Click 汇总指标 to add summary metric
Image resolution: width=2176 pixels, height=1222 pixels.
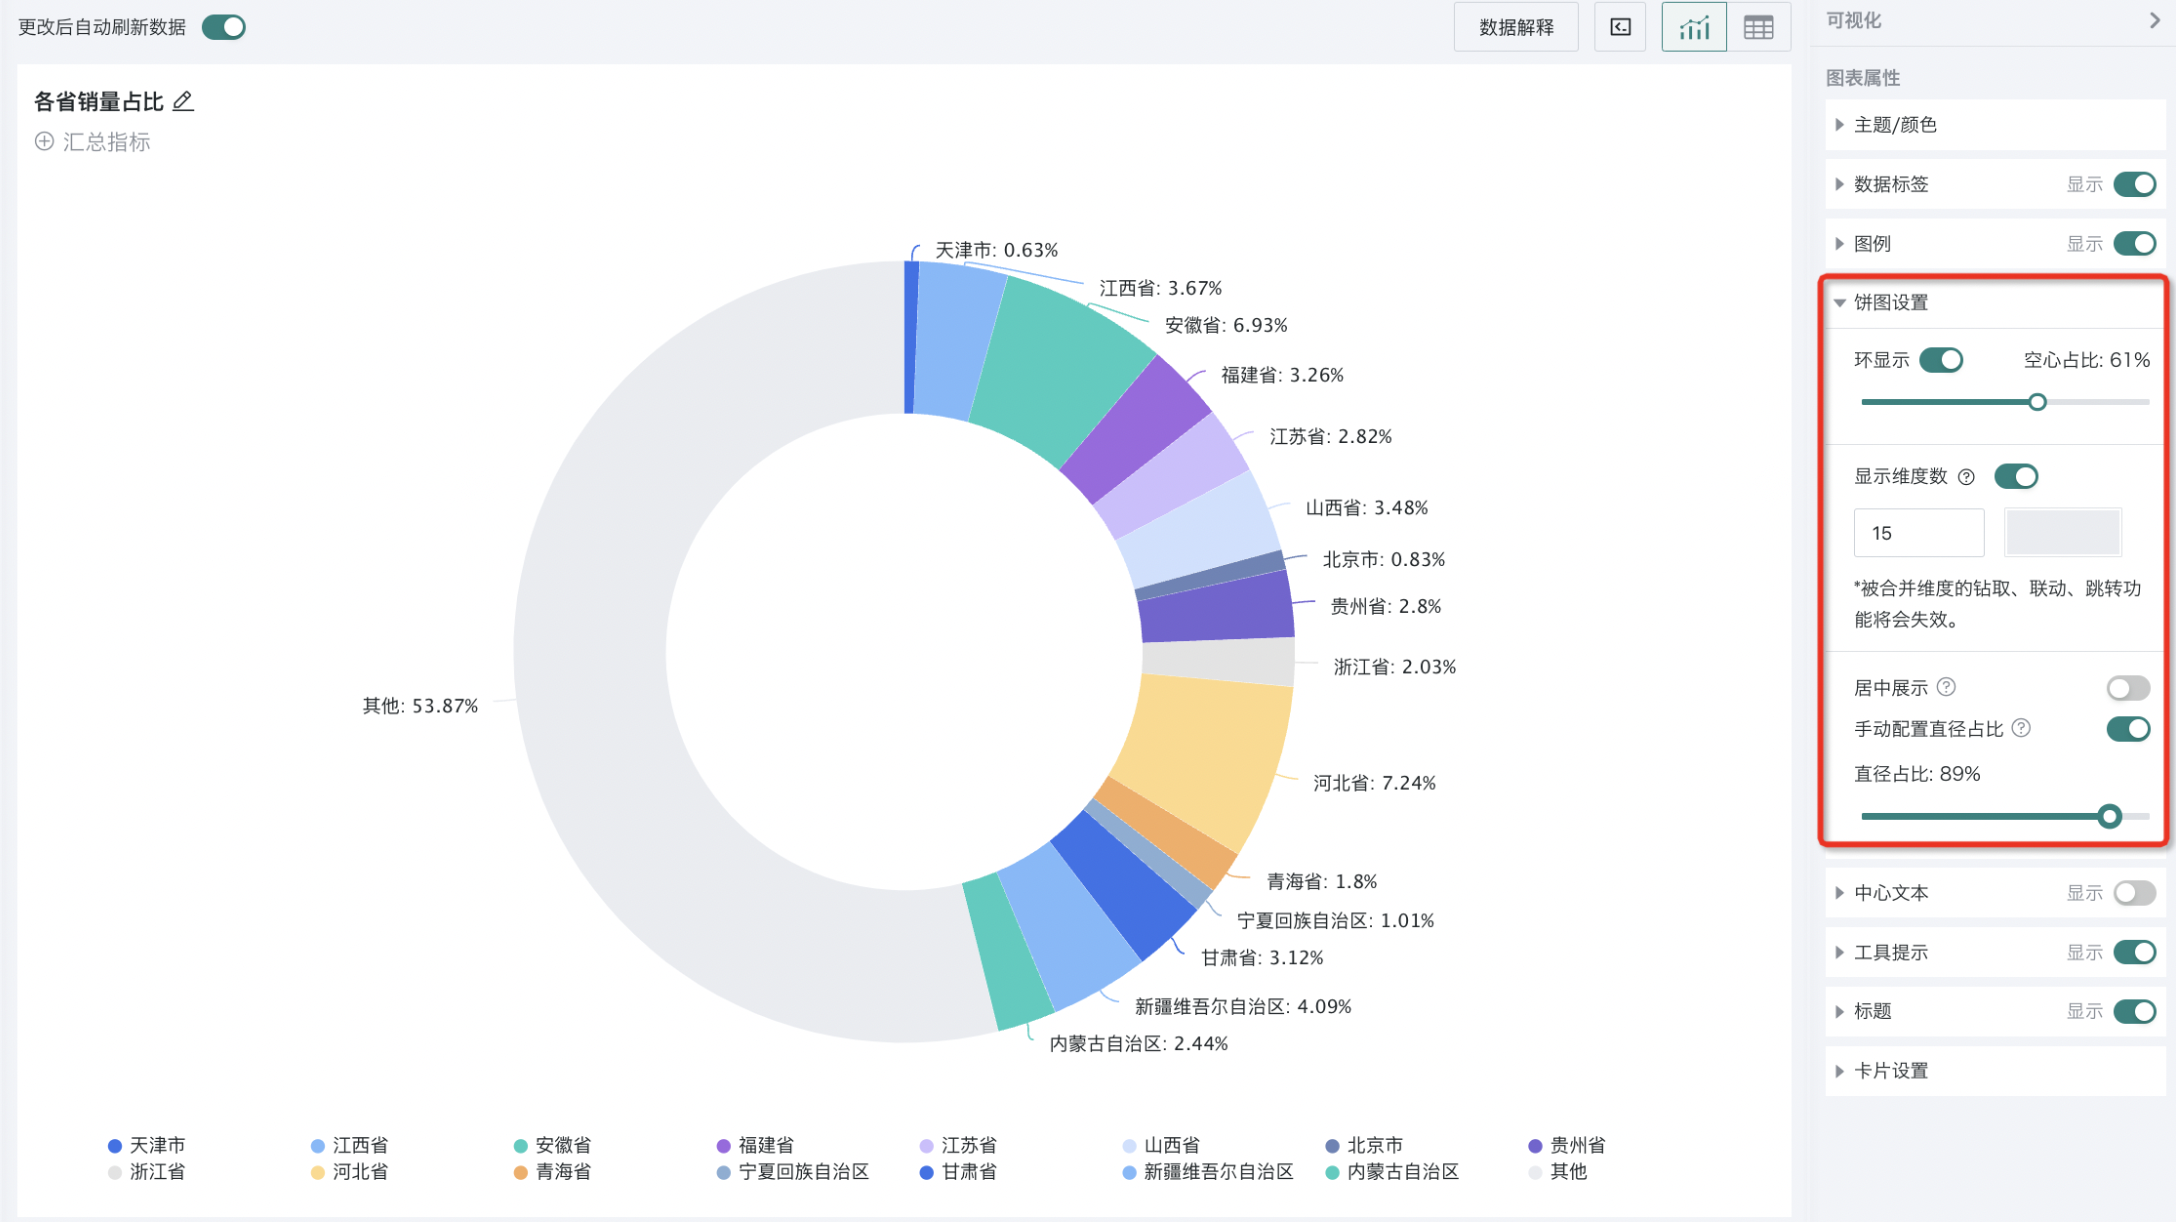click(x=107, y=142)
